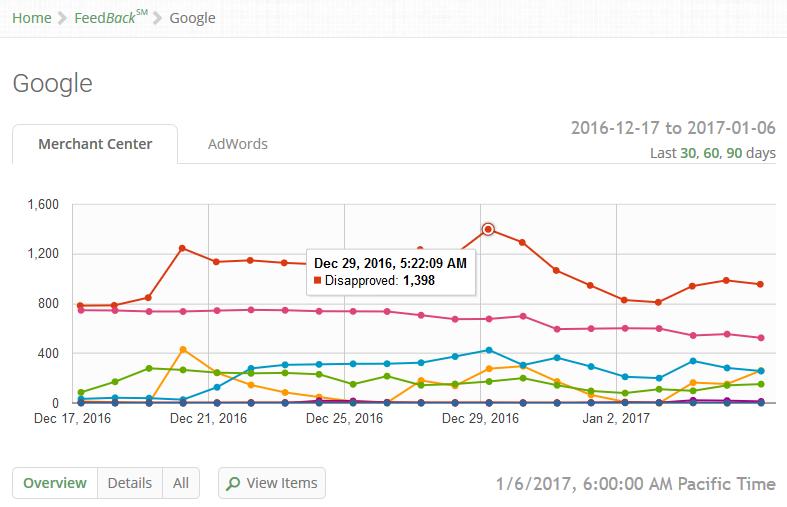Screen dimensions: 787x507
Task: Open the AdWords tab
Action: click(238, 144)
